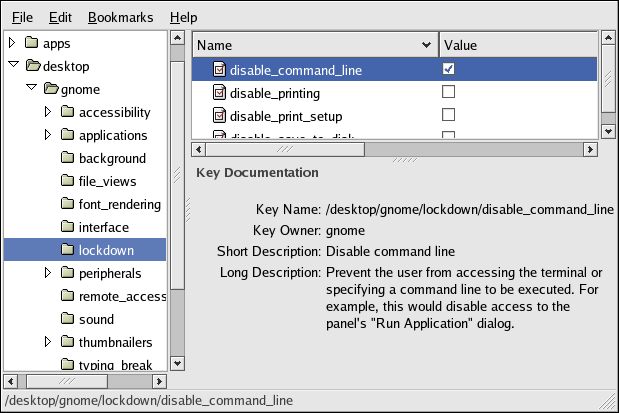Click the disable_printing key icon
Viewport: 619px width, 413px height.
219,93
